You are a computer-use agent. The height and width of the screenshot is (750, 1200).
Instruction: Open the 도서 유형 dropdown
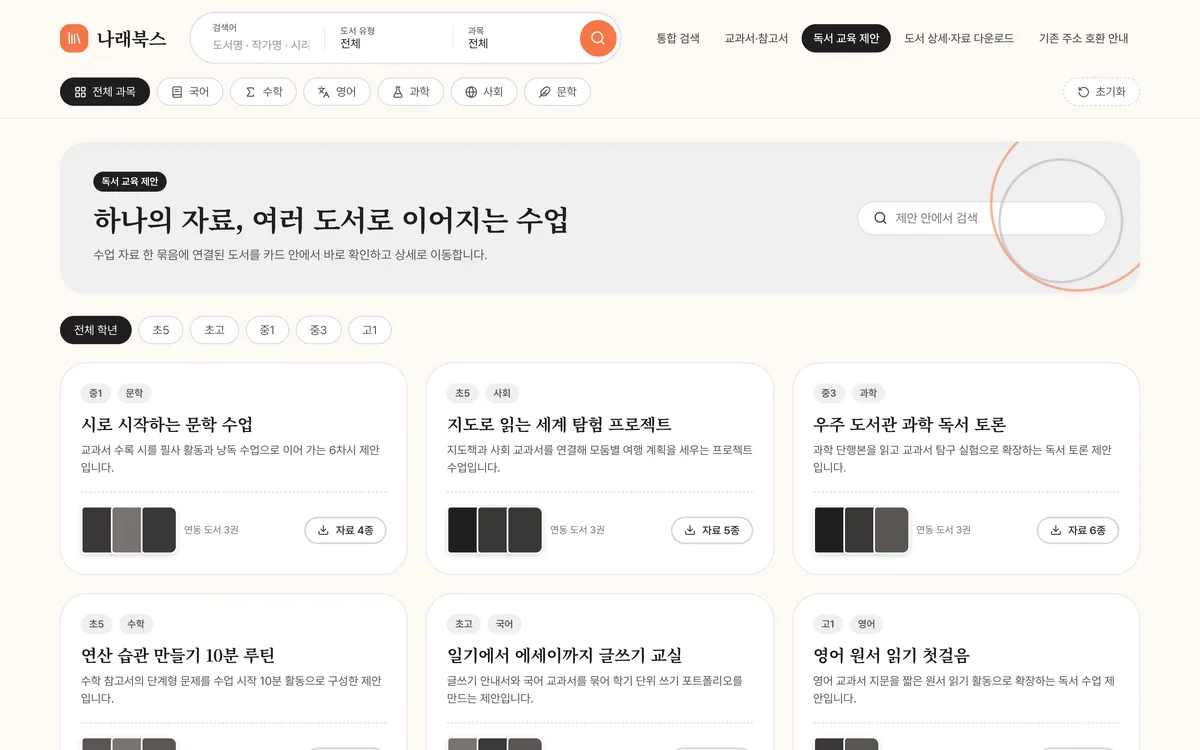coord(388,38)
